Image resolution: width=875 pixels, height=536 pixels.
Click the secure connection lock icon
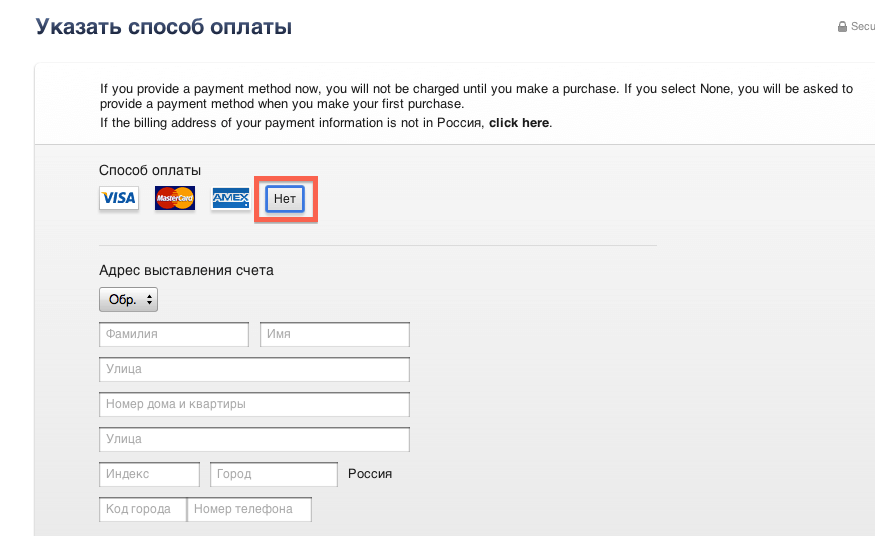842,26
